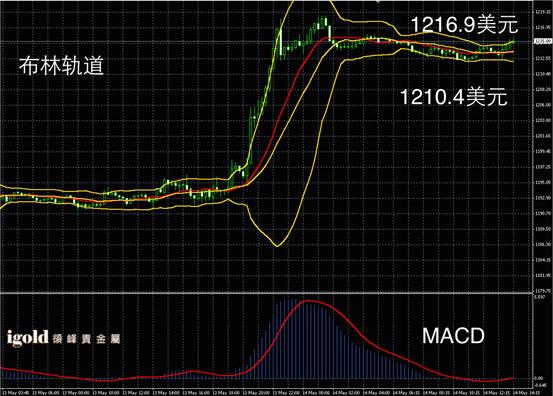Click the peak of the red MACD signal line
This screenshot has height=396, width=553.
point(309,301)
